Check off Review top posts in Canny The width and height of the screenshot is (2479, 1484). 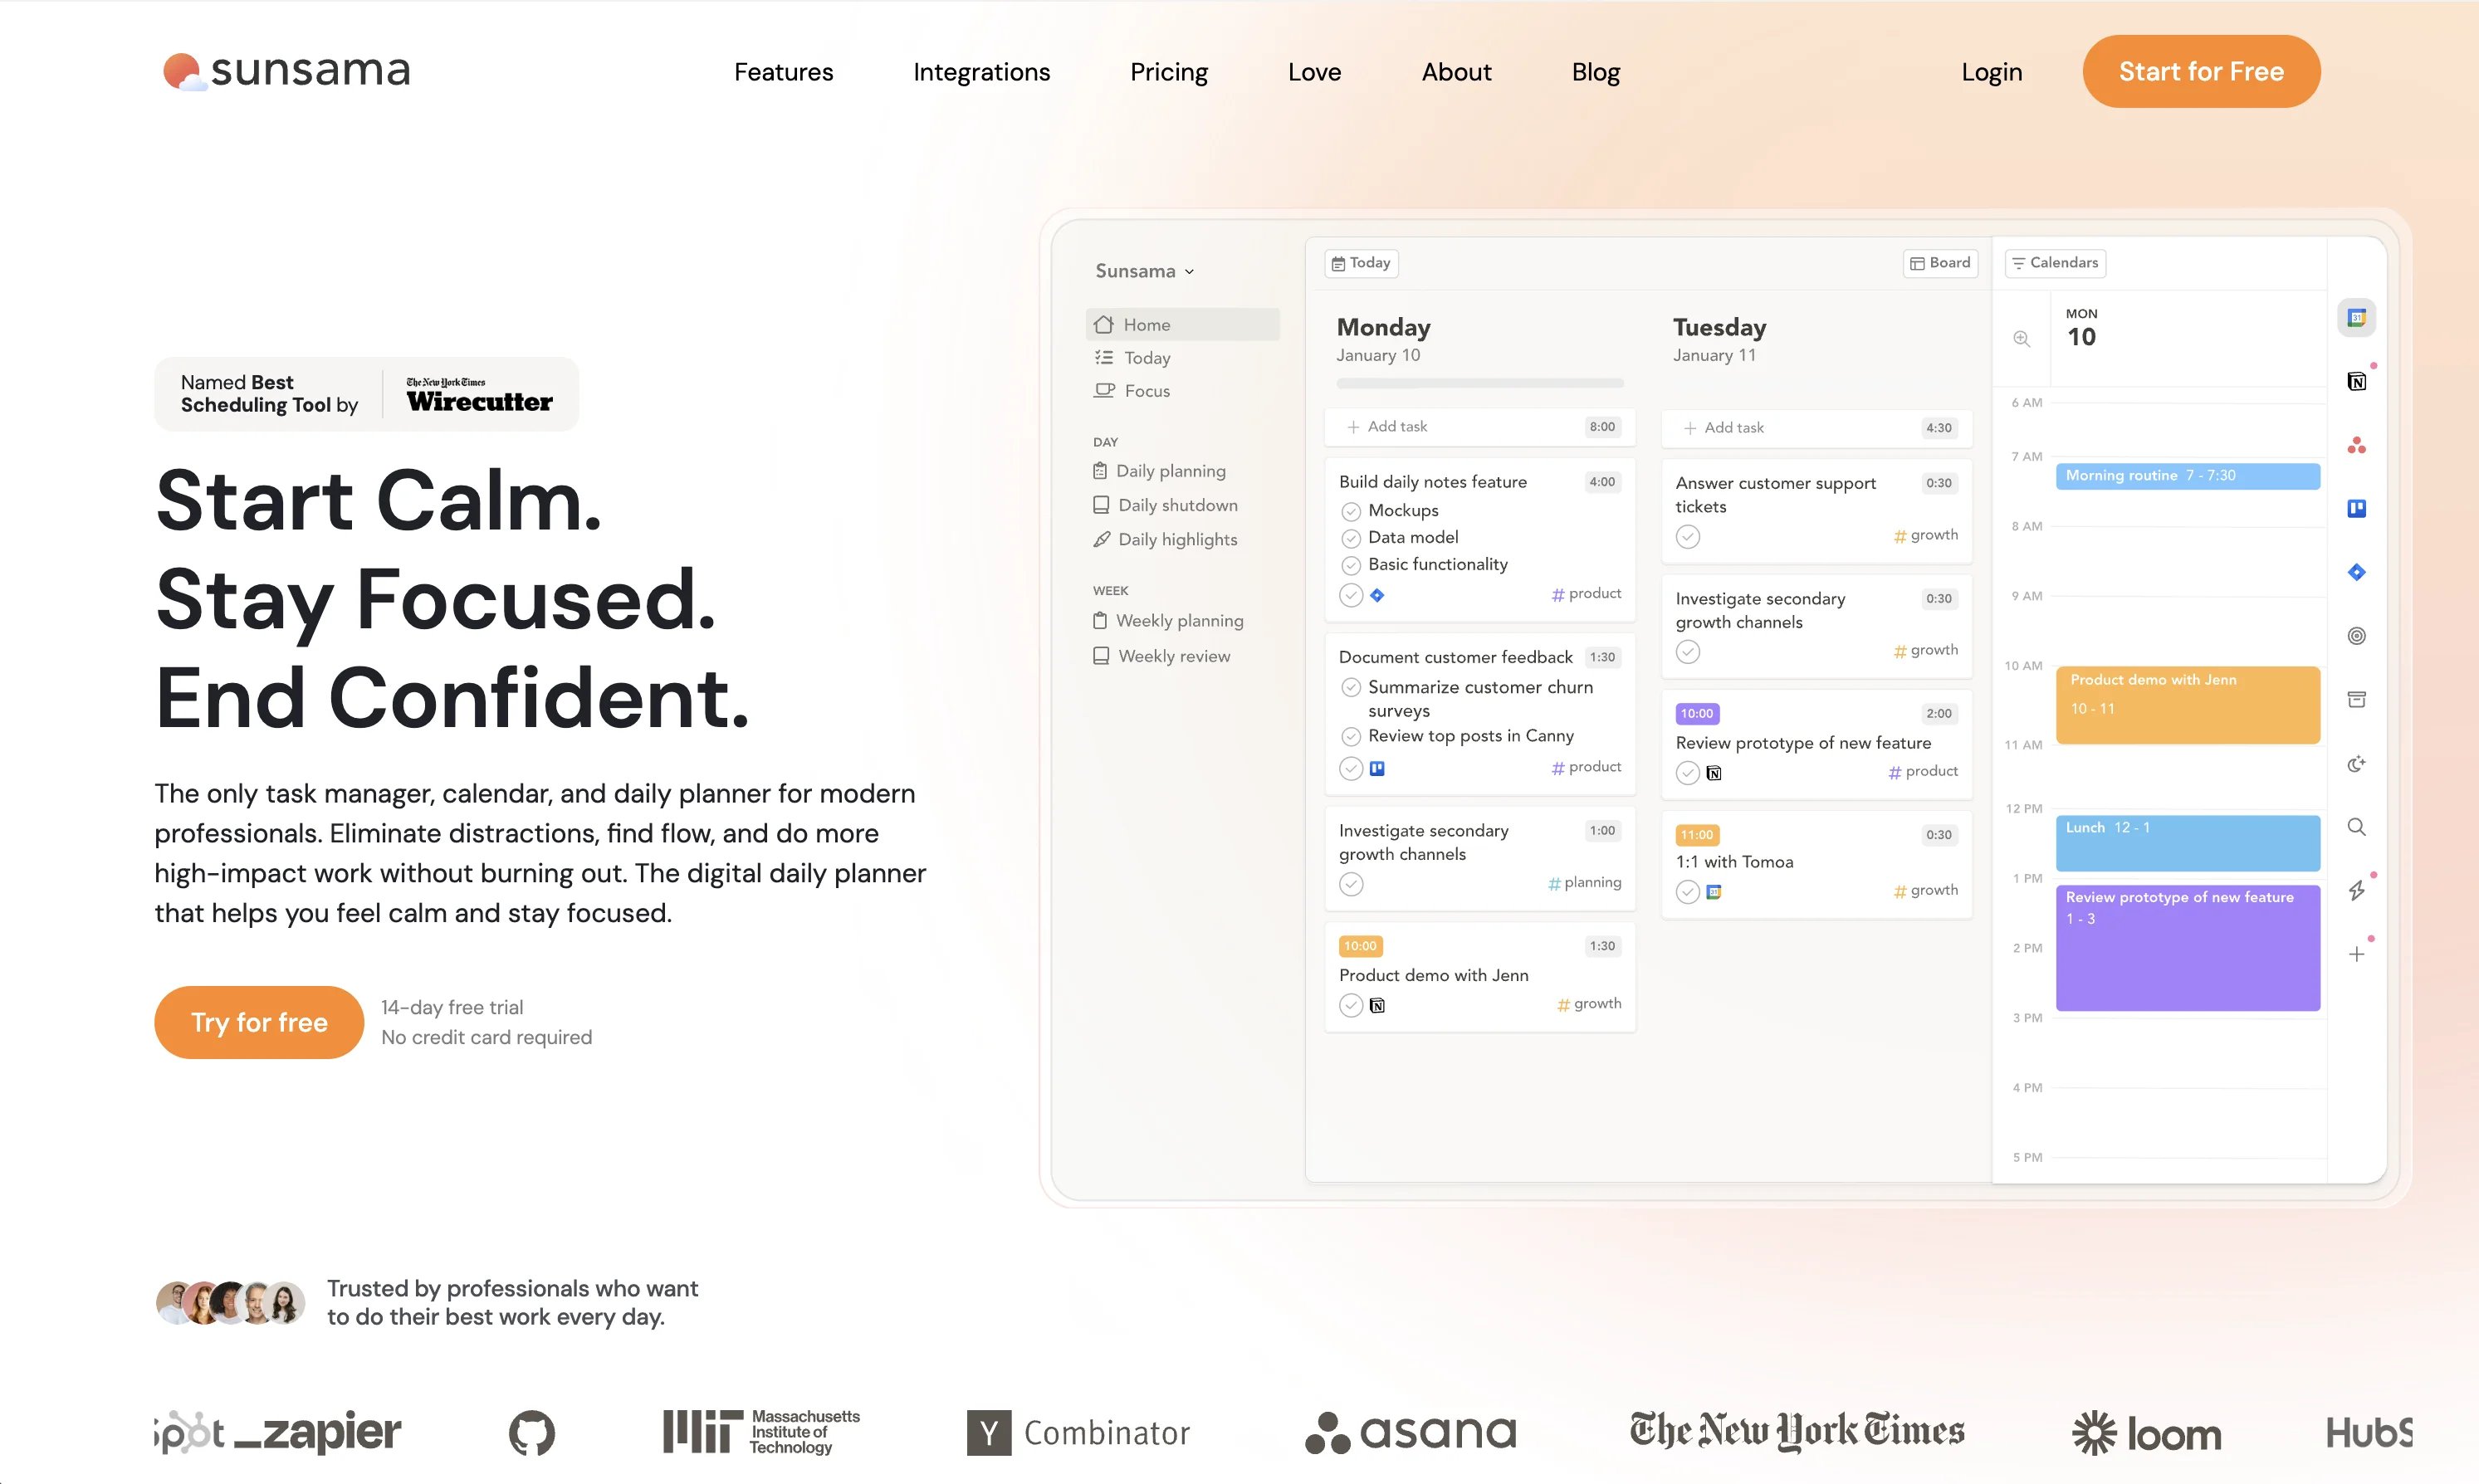(1351, 736)
